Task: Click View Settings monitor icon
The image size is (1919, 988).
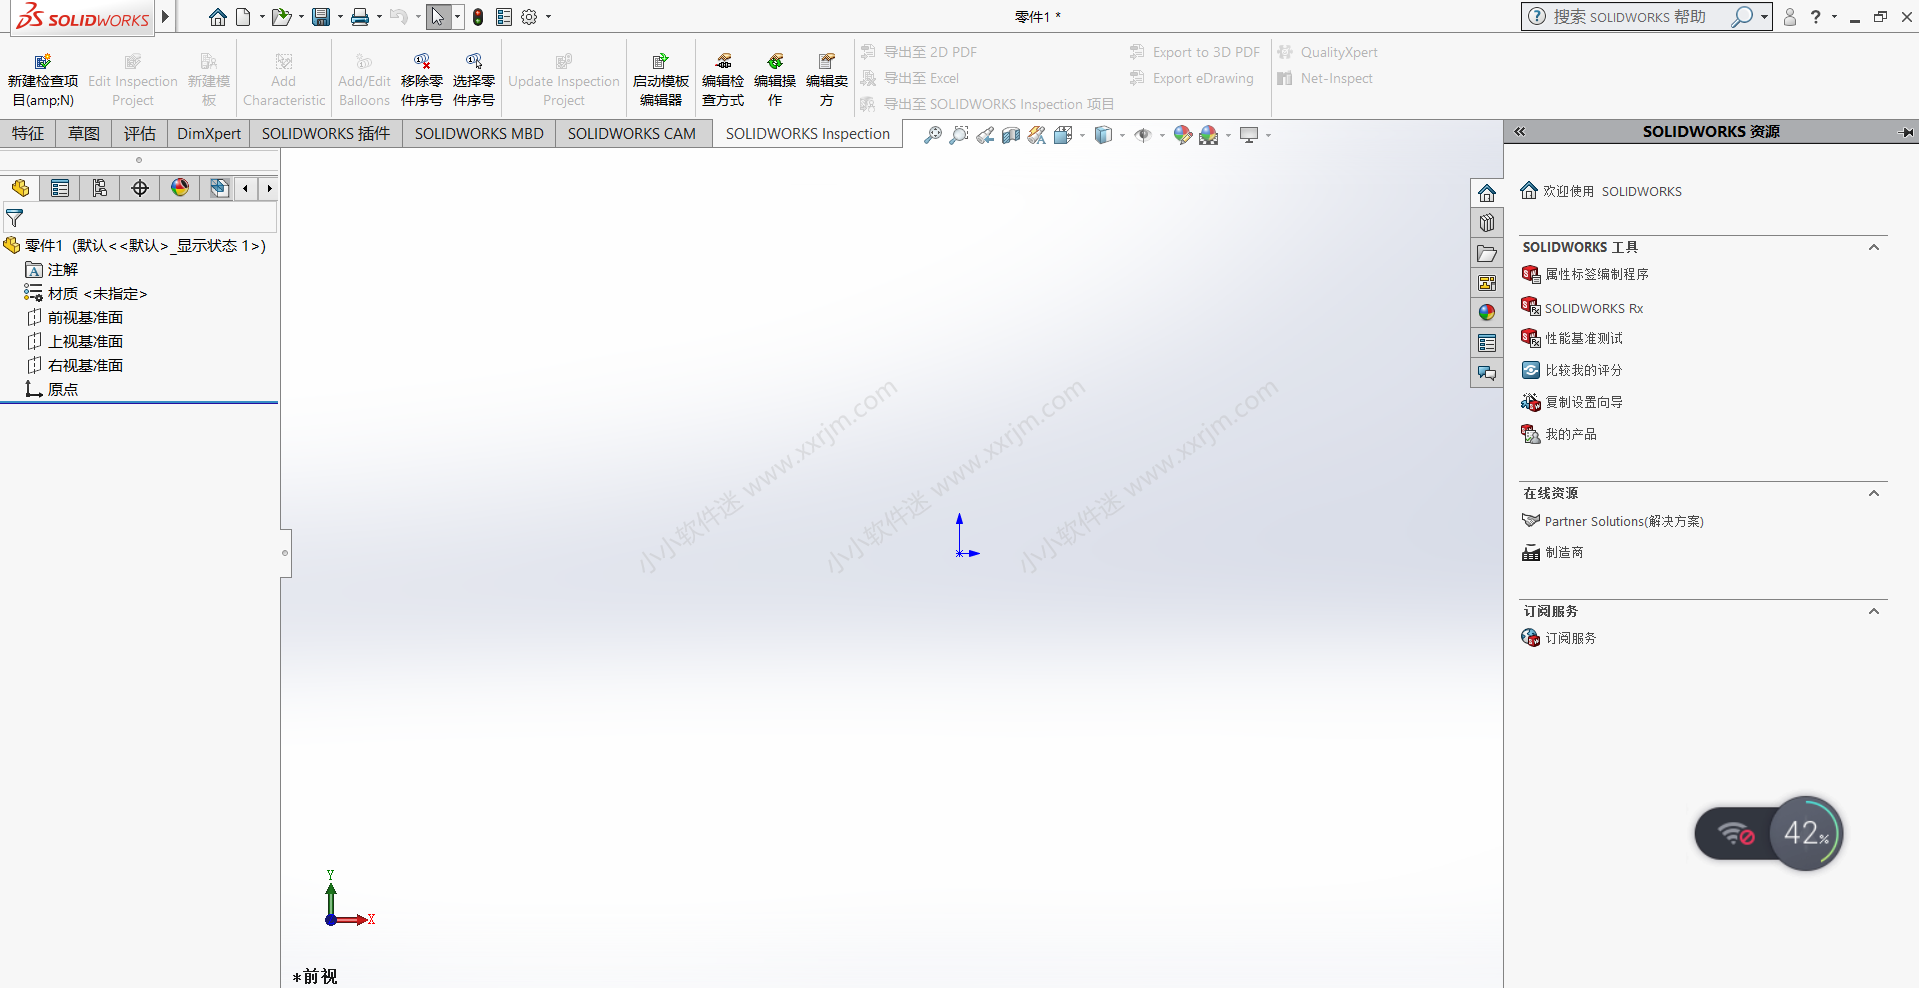Action: (1249, 135)
